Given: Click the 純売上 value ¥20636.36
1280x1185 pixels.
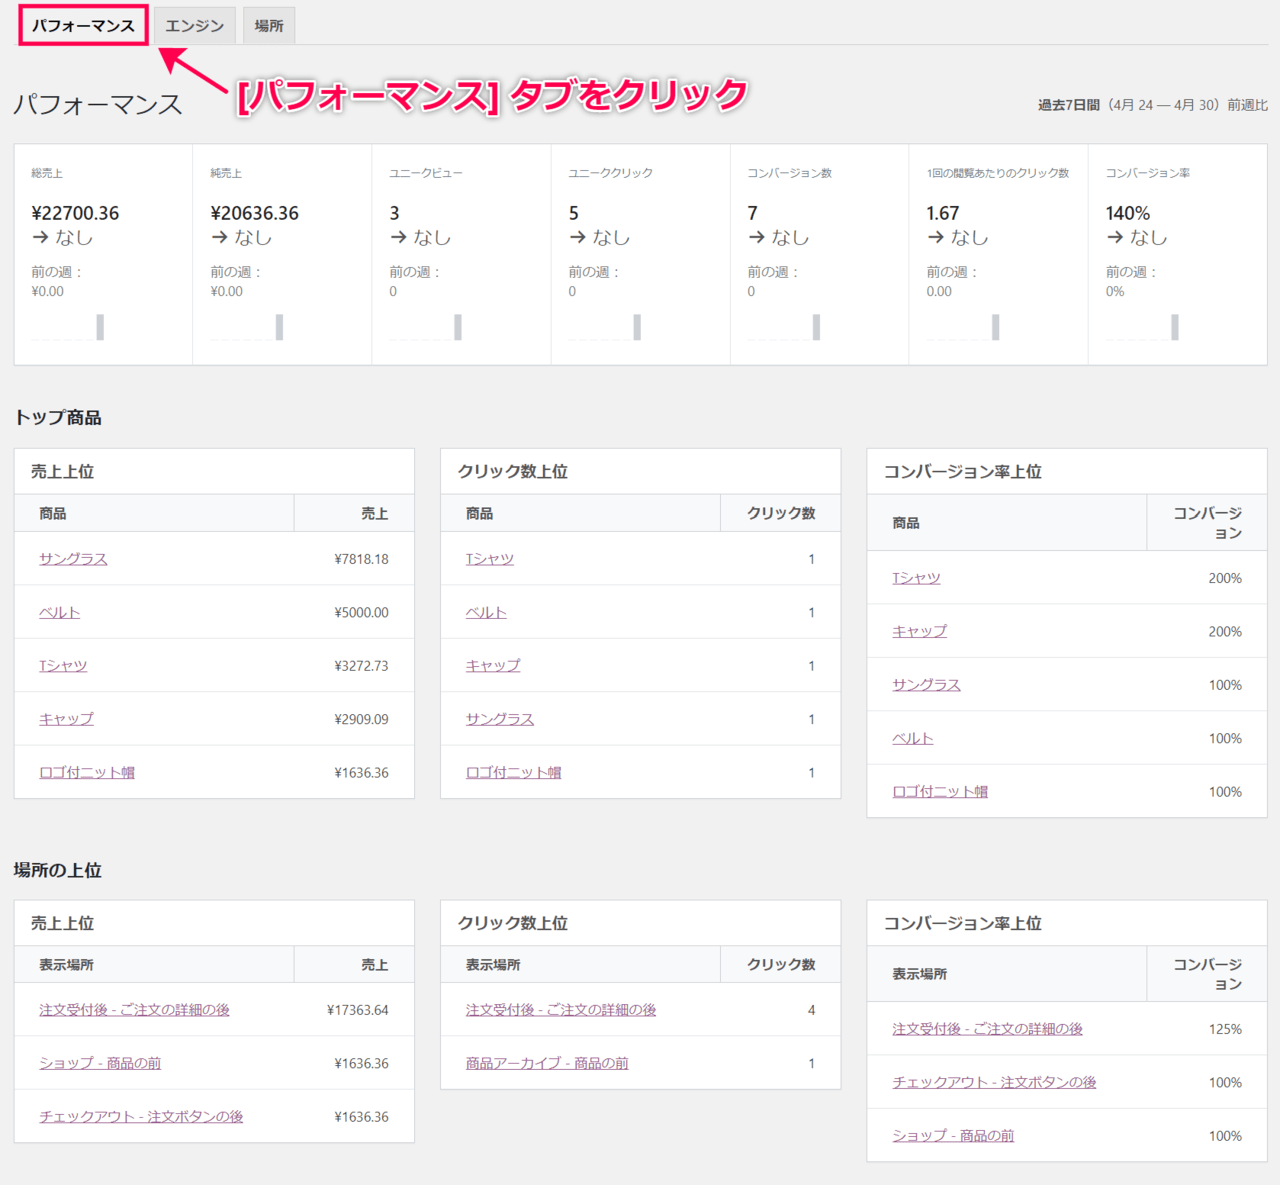Looking at the screenshot, I should 254,213.
